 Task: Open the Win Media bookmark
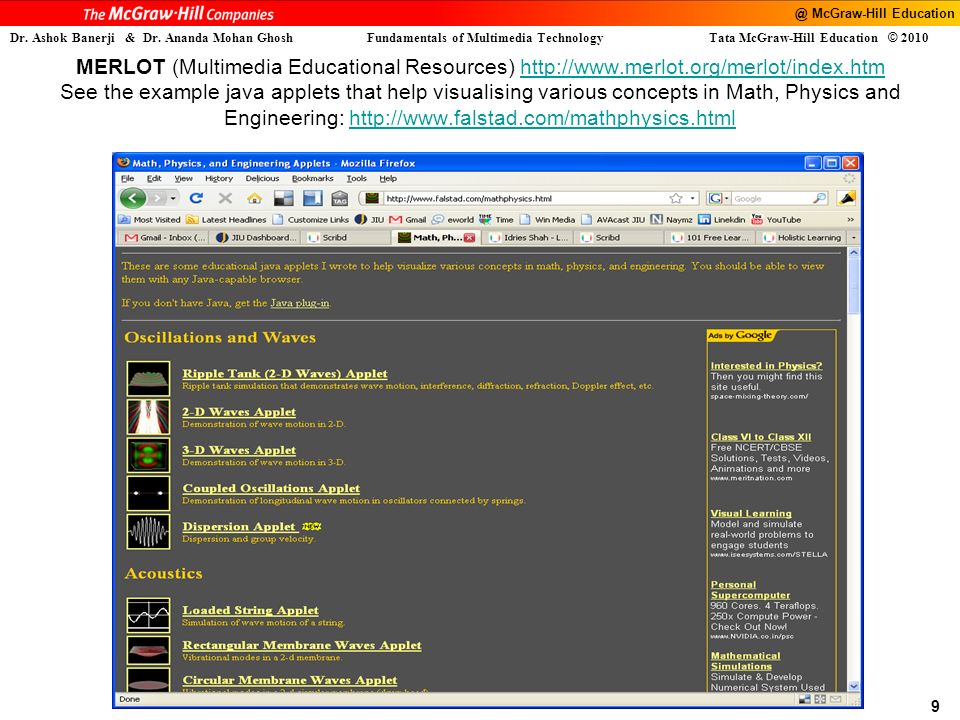[x=548, y=219]
